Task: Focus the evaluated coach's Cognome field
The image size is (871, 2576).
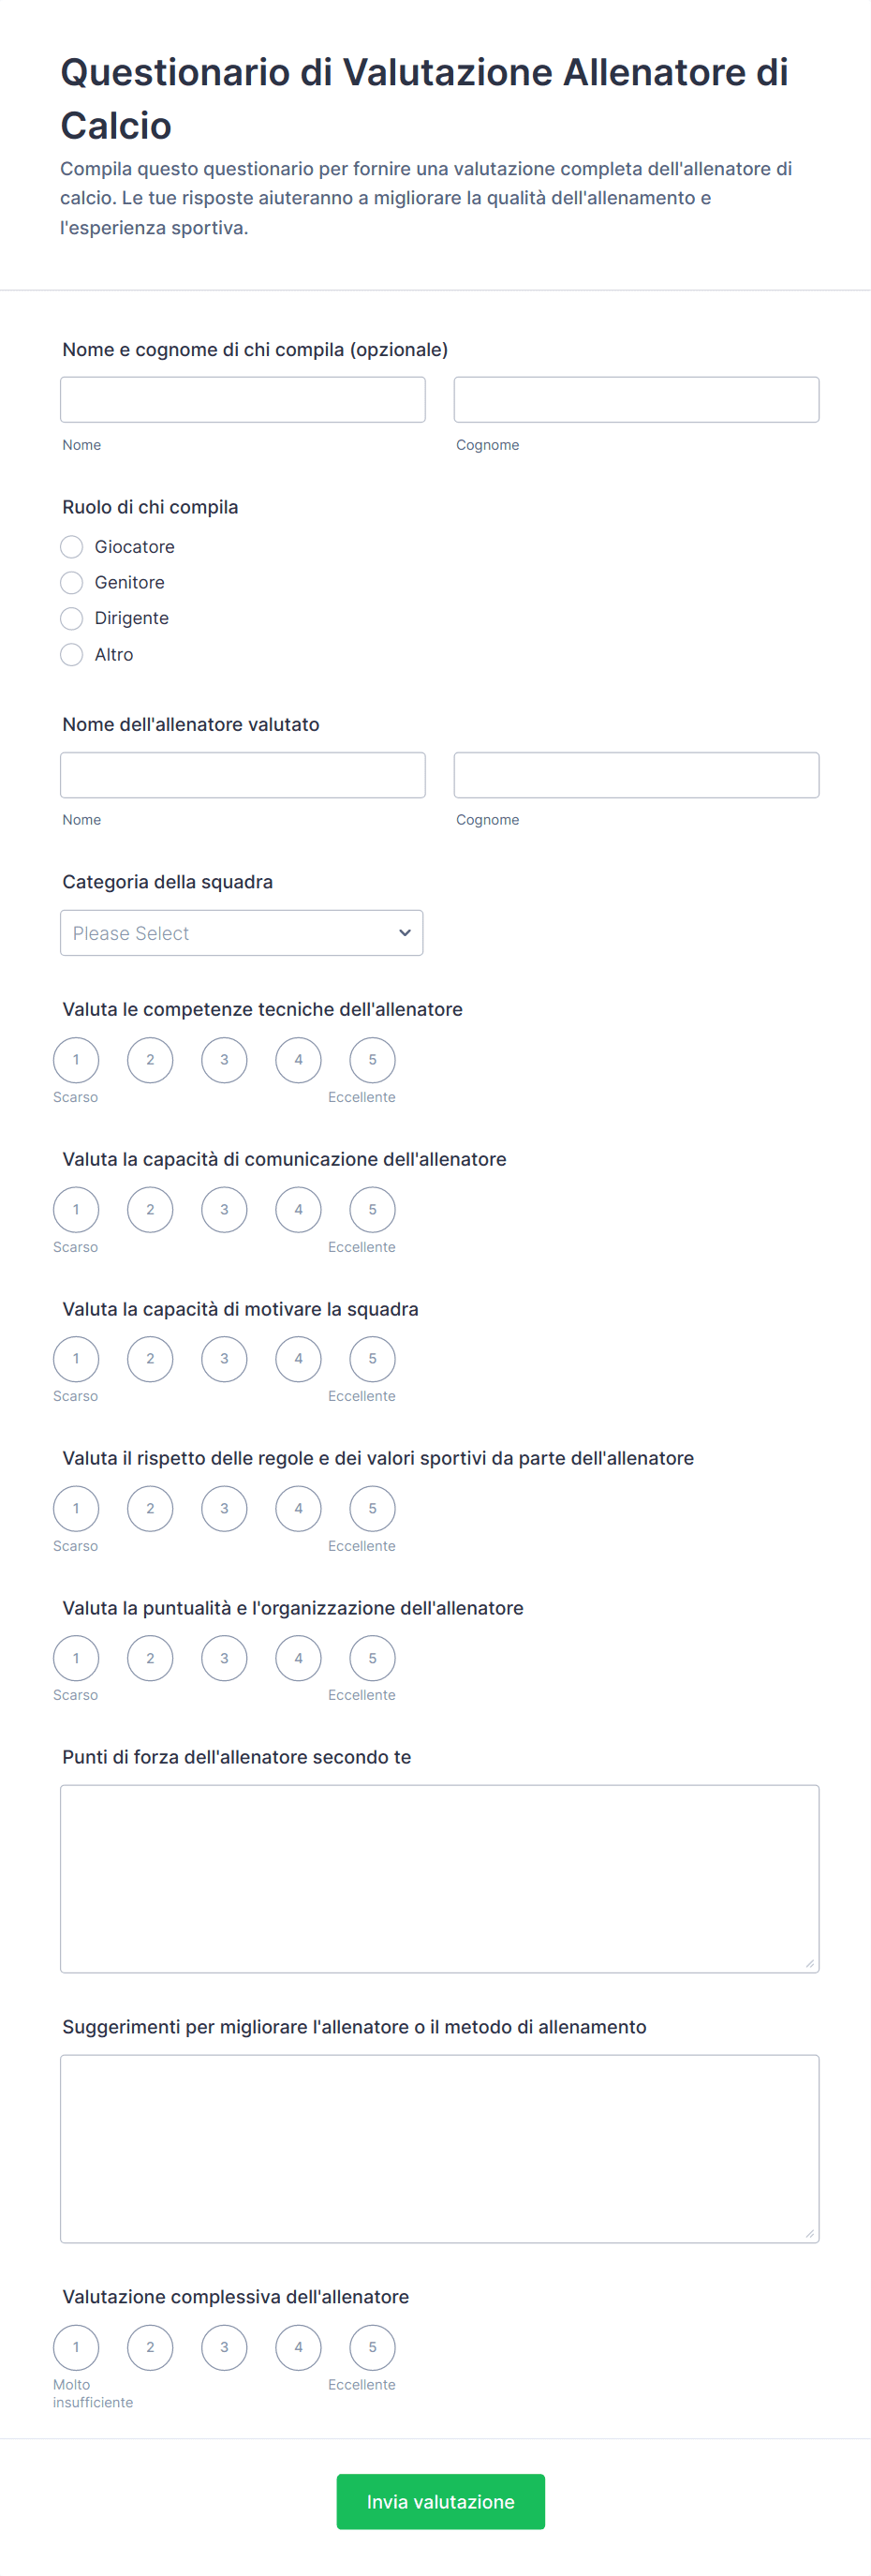Action: [636, 775]
